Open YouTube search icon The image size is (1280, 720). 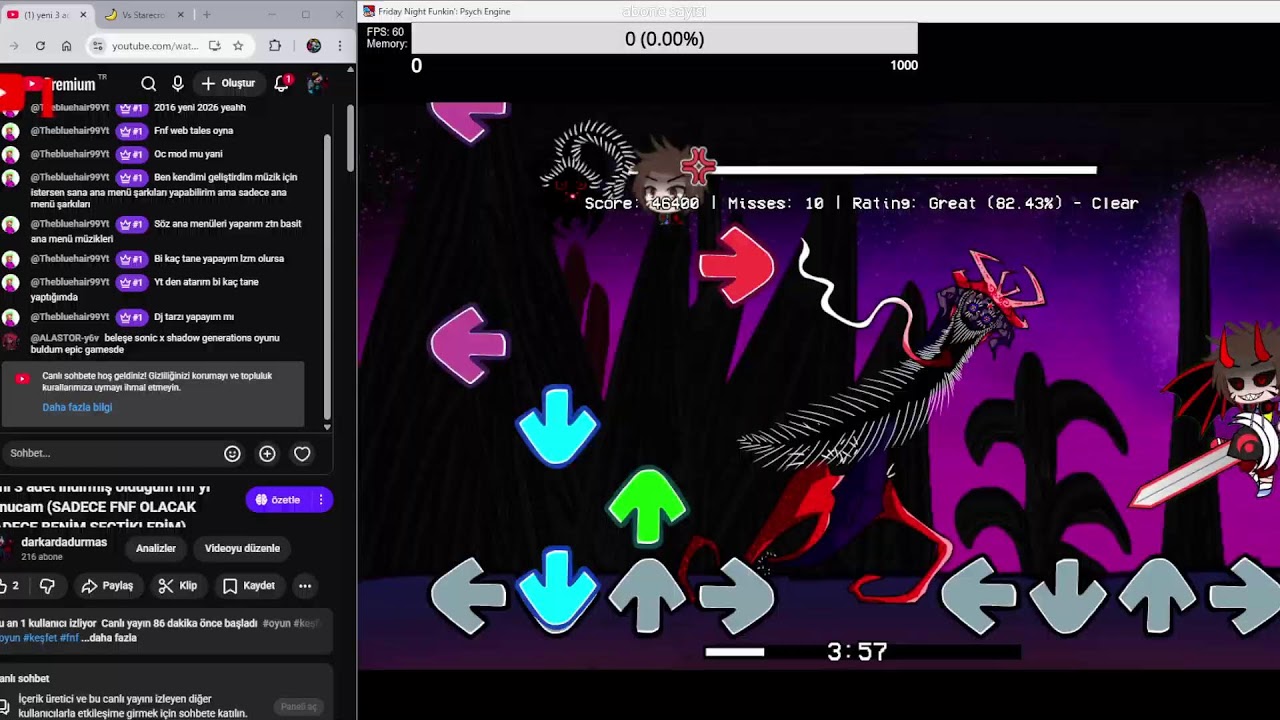pyautogui.click(x=148, y=84)
